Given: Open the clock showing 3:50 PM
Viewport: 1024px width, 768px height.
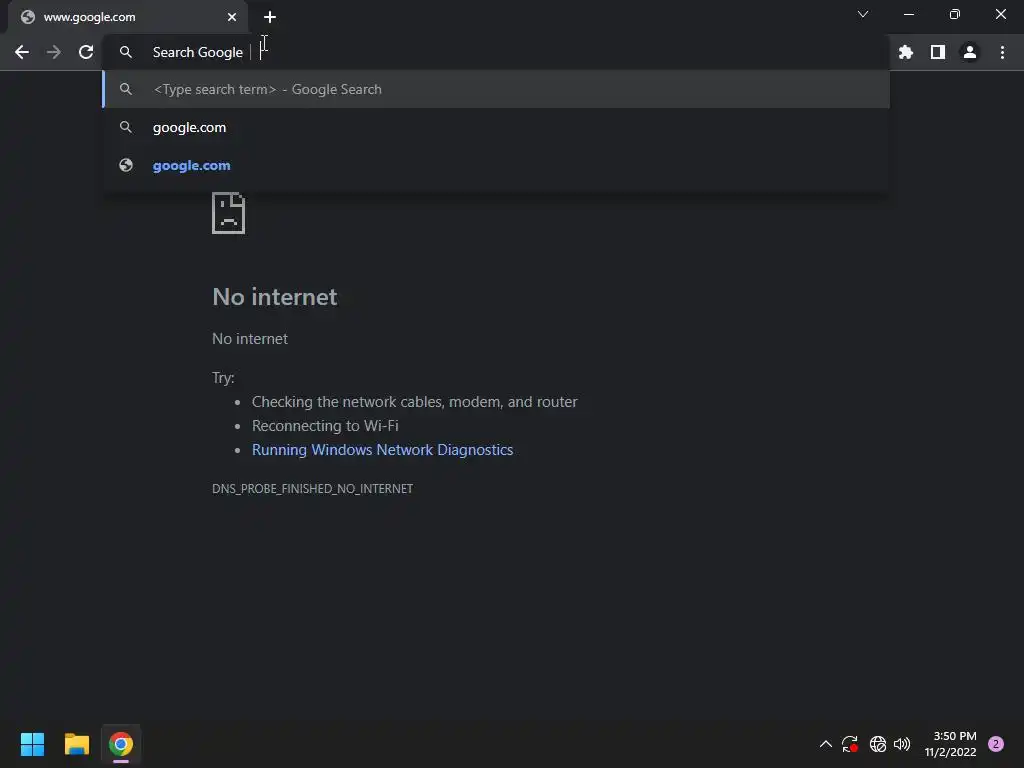Looking at the screenshot, I should point(950,744).
